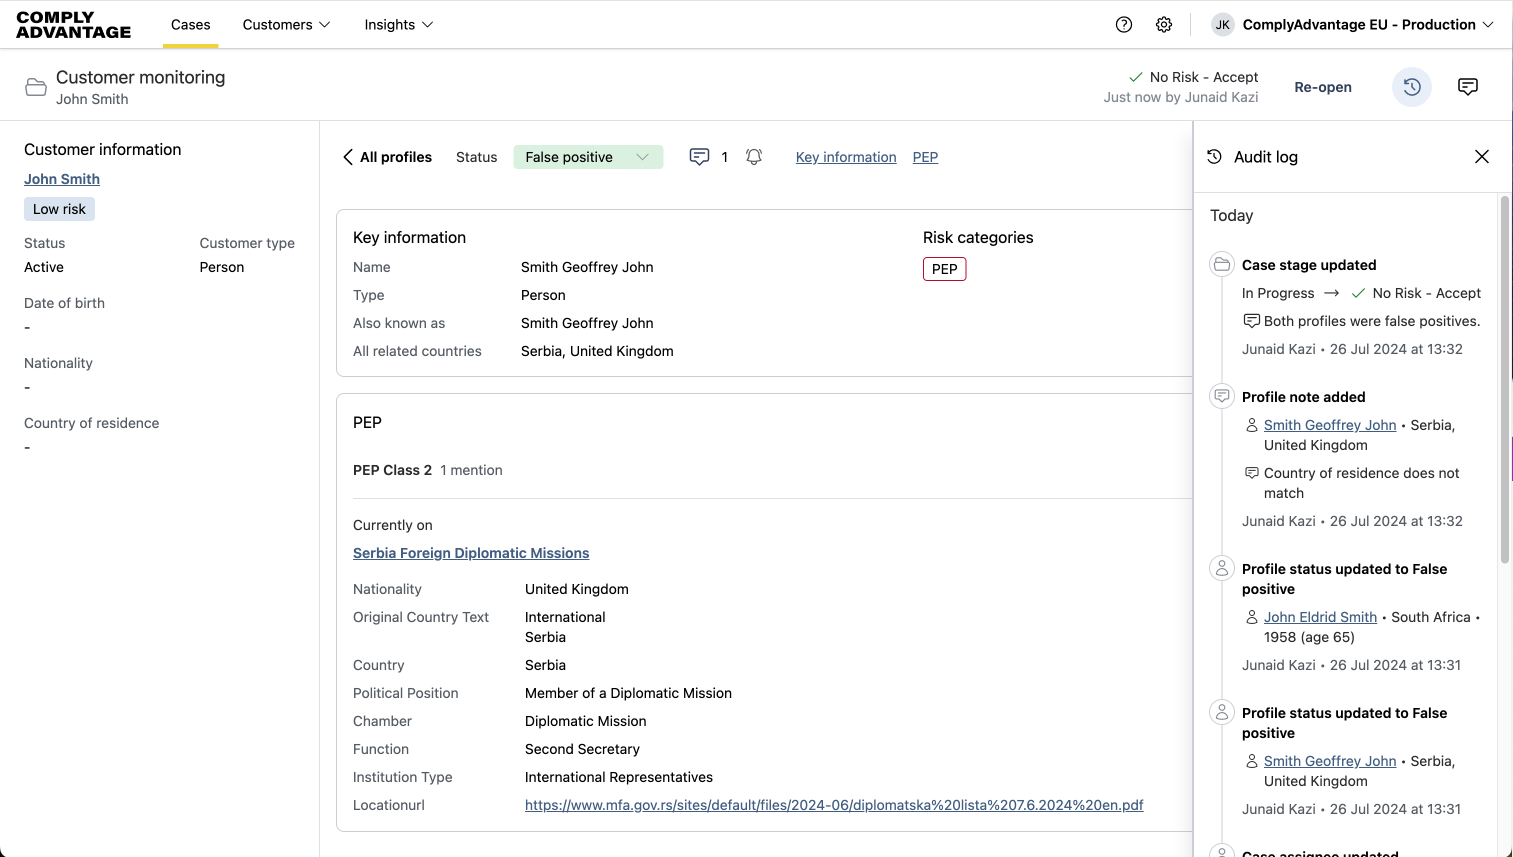Switch to the Cases tab

click(x=191, y=25)
